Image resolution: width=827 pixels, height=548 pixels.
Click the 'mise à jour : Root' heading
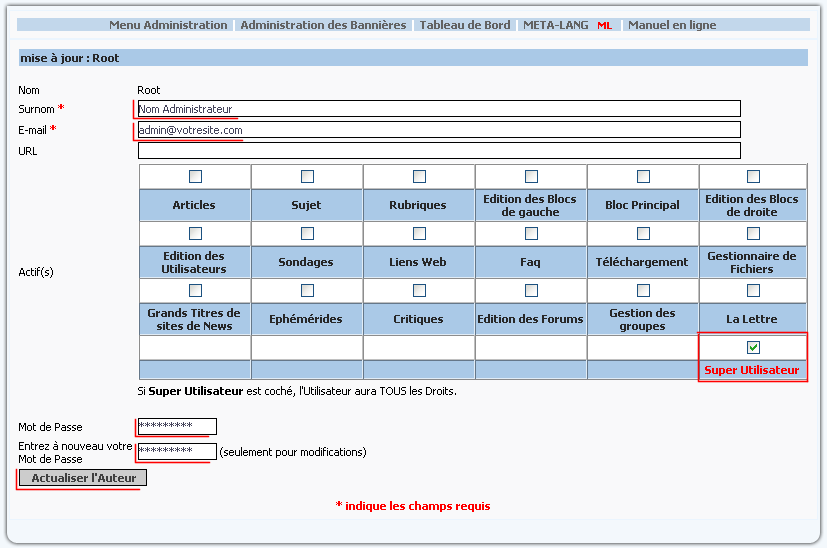[x=70, y=58]
